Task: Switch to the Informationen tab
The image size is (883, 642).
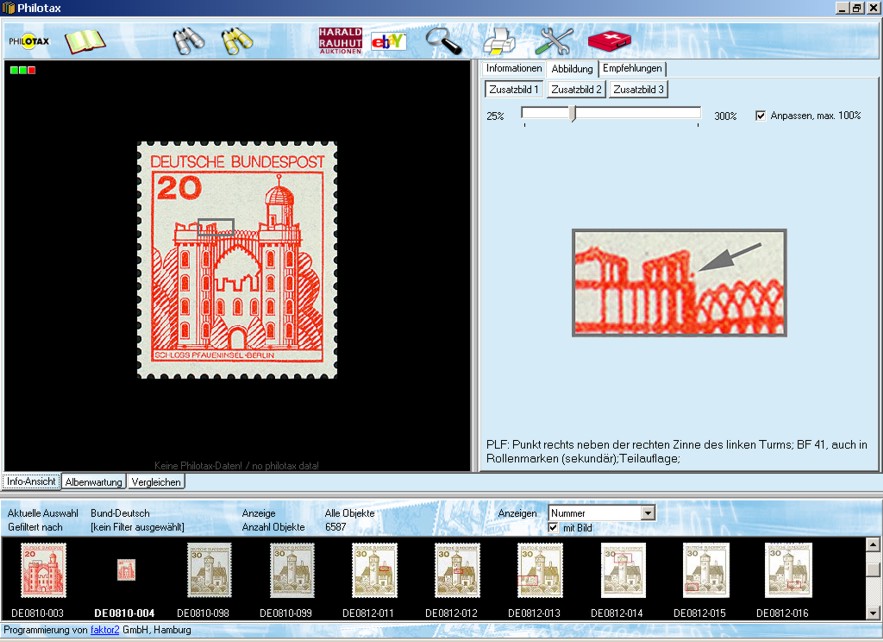Action: tap(514, 68)
